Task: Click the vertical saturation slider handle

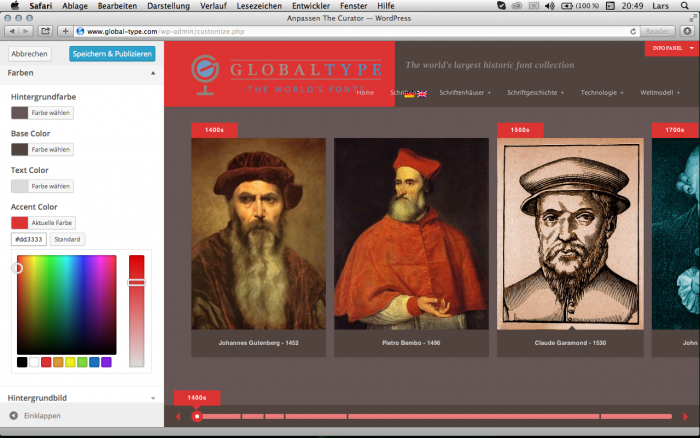Action: coord(137,283)
